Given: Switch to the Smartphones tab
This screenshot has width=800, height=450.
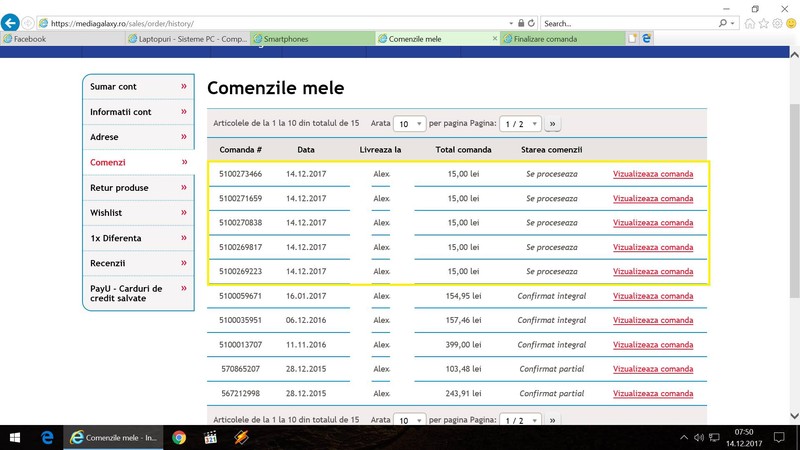Looking at the screenshot, I should tap(313, 39).
